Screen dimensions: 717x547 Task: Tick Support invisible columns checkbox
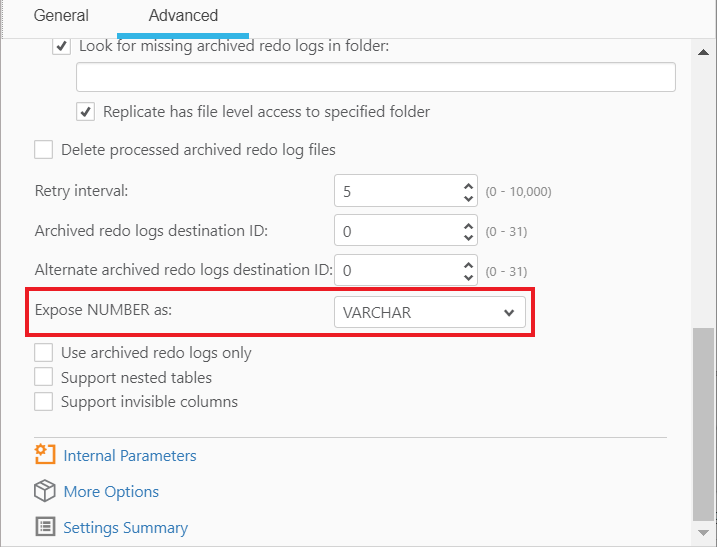43,401
